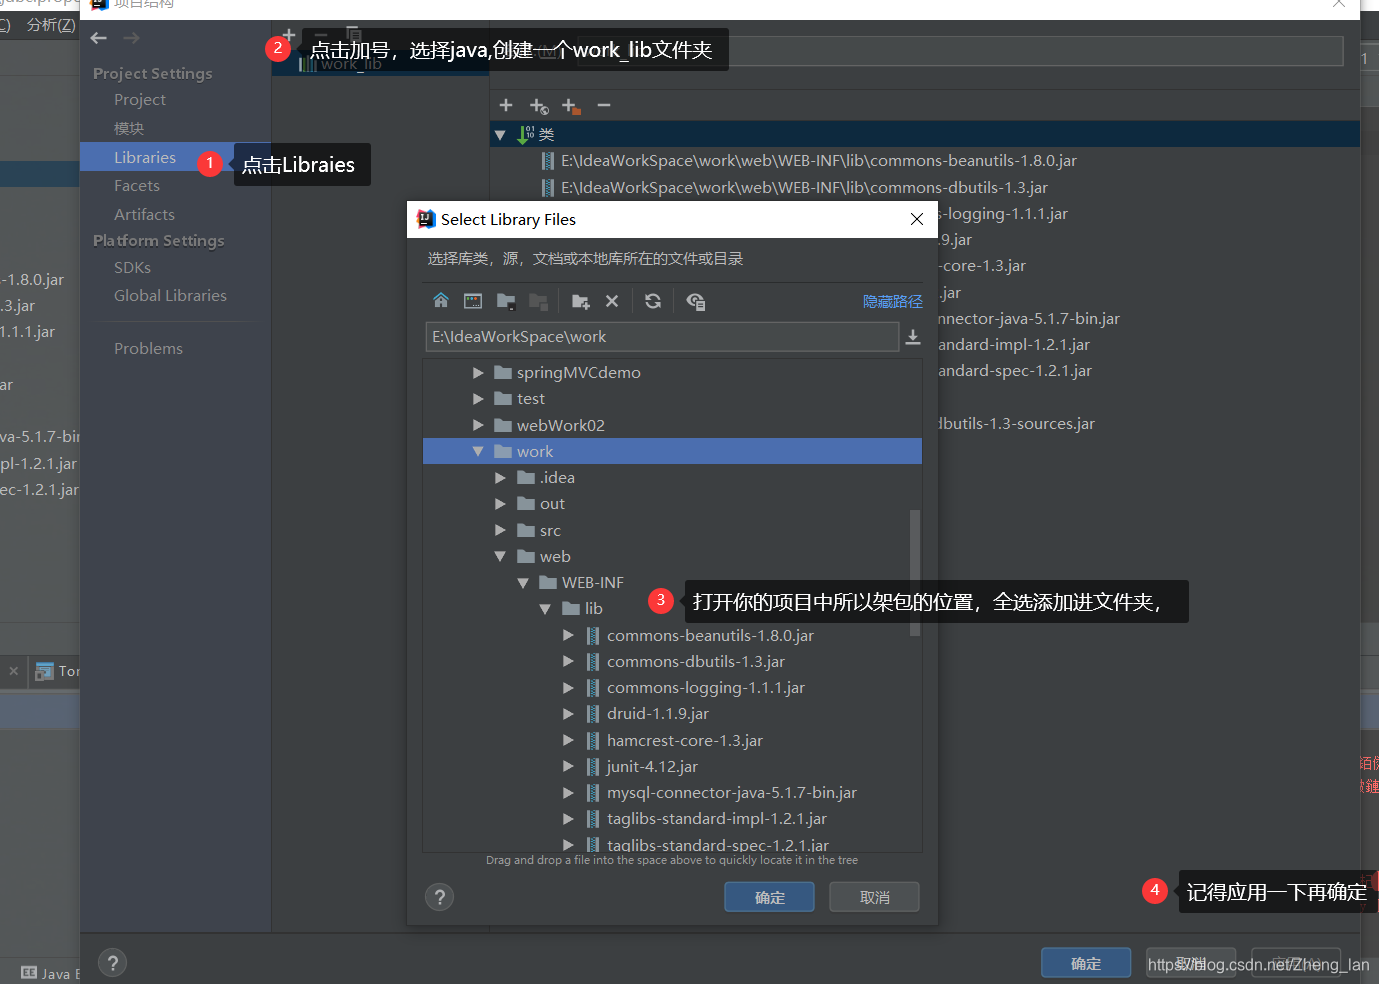Screen dimensions: 1379x984
Task: Open Facets settings item
Action: tap(137, 186)
